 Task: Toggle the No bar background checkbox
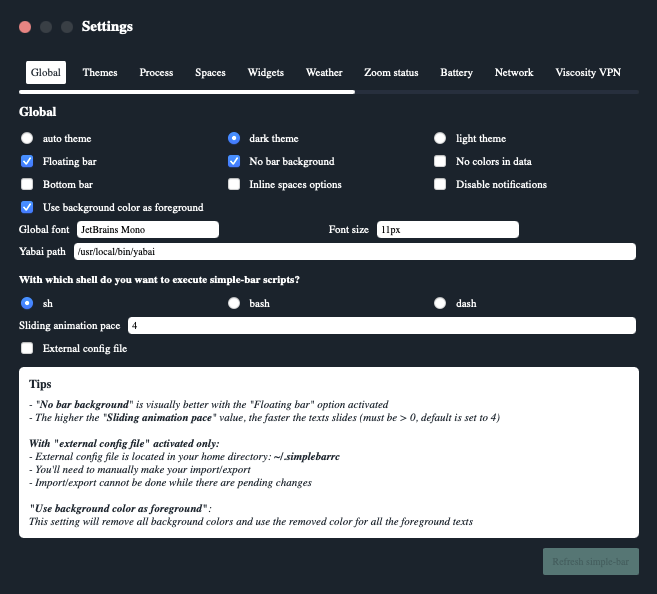click(234, 161)
